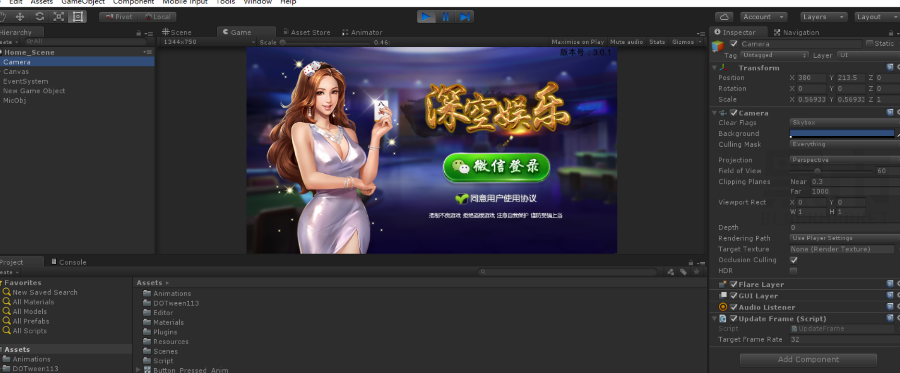This screenshot has width=900, height=373.
Task: Open Home_Scene options menu icon
Action: click(x=148, y=52)
